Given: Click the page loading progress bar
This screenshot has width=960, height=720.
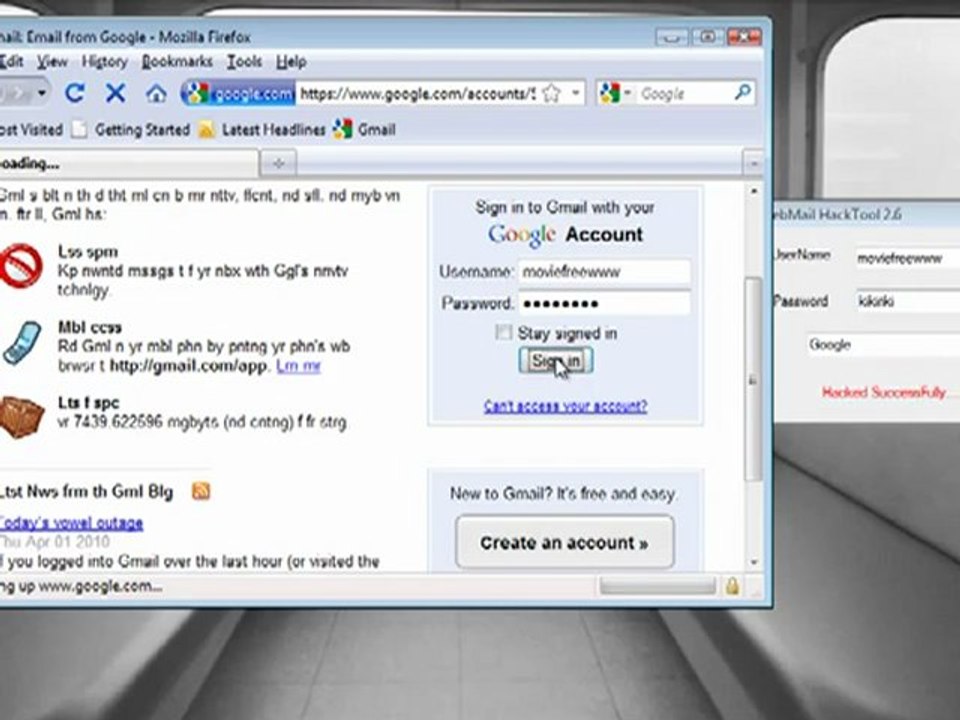Looking at the screenshot, I should [658, 586].
